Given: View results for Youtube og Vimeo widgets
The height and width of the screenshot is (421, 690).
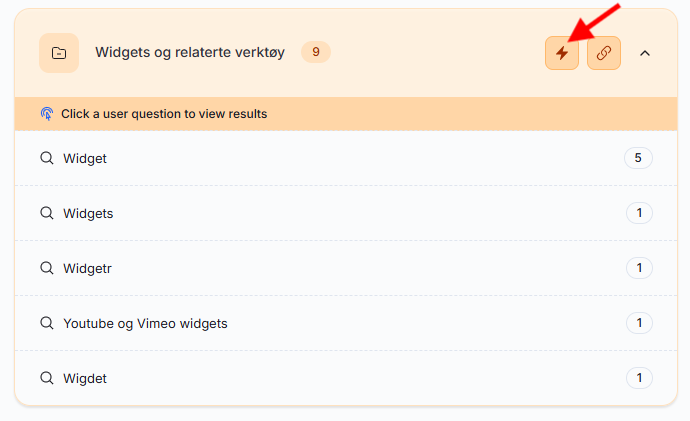Looking at the screenshot, I should [145, 323].
